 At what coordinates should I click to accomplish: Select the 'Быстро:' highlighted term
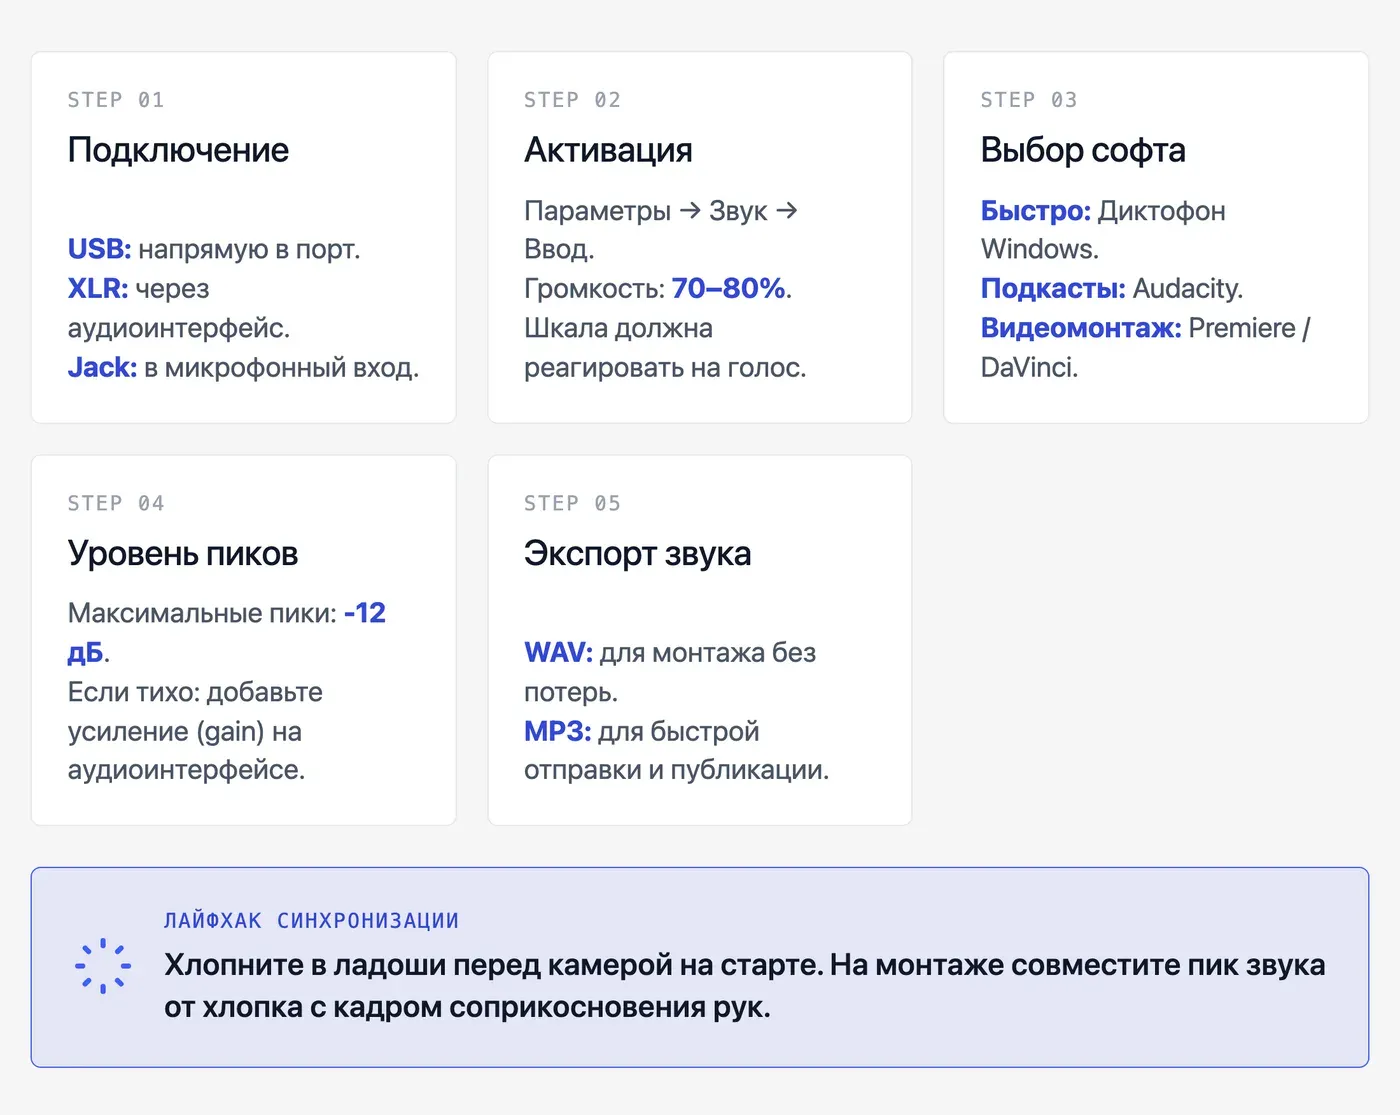coord(1035,211)
